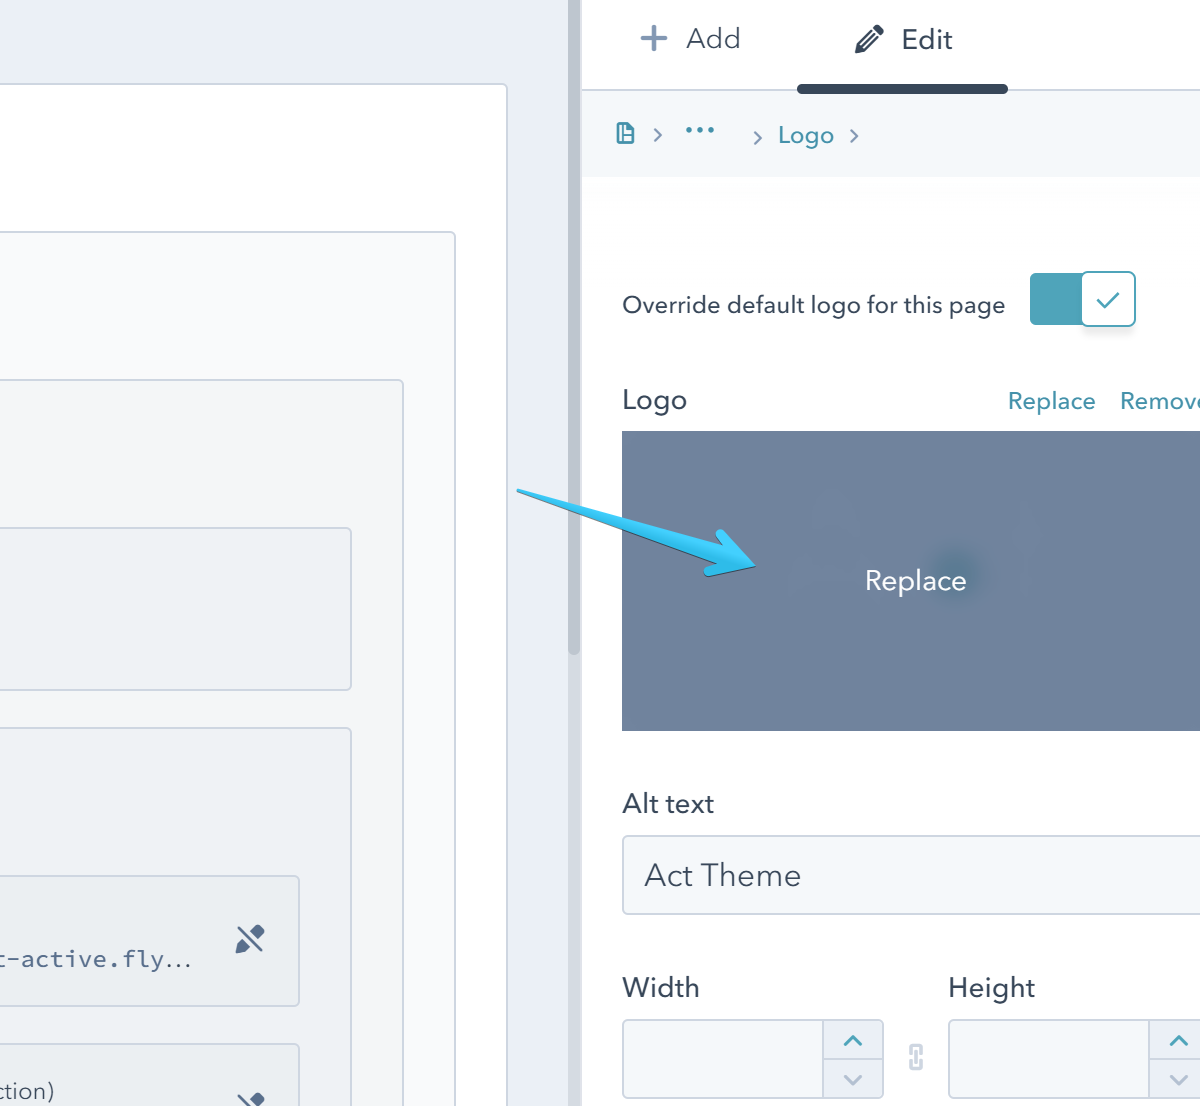Image resolution: width=1200 pixels, height=1106 pixels.
Task: Click the chevron after Logo breadcrumb
Action: tap(854, 136)
